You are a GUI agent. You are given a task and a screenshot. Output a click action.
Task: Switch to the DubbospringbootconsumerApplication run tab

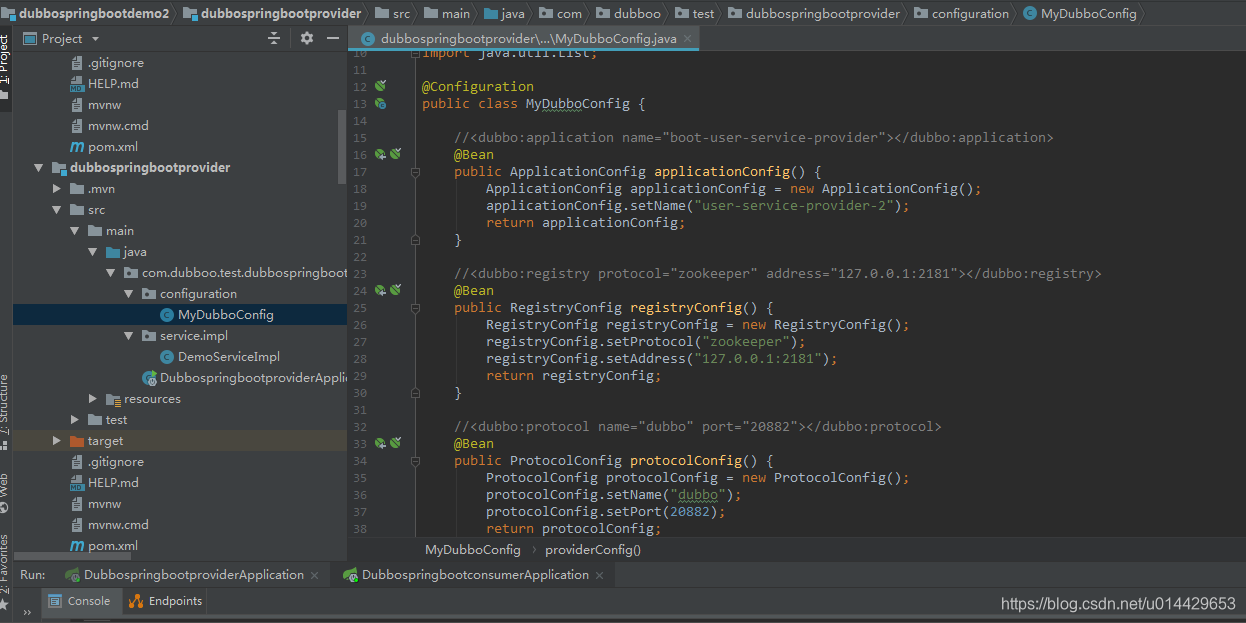475,575
